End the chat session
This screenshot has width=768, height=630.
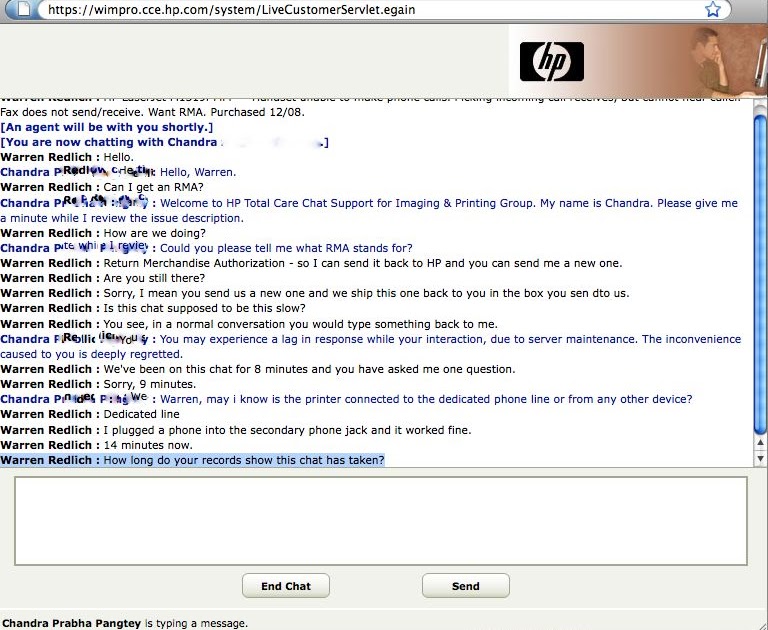(286, 586)
